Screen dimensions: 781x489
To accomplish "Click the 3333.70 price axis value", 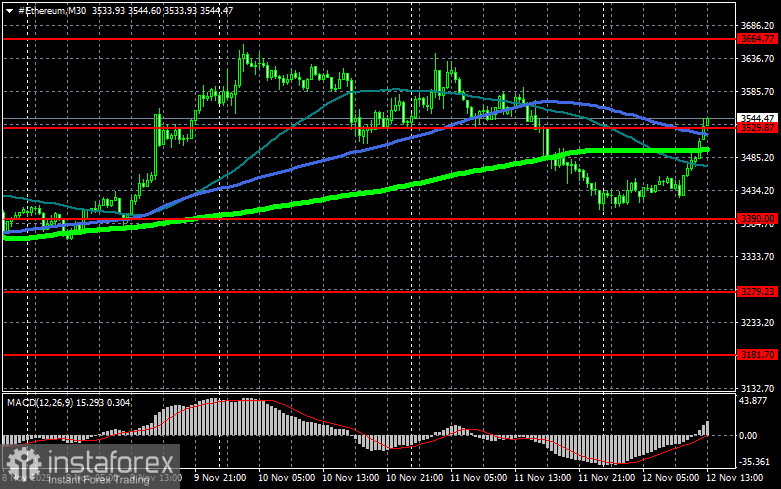I will tap(757, 256).
